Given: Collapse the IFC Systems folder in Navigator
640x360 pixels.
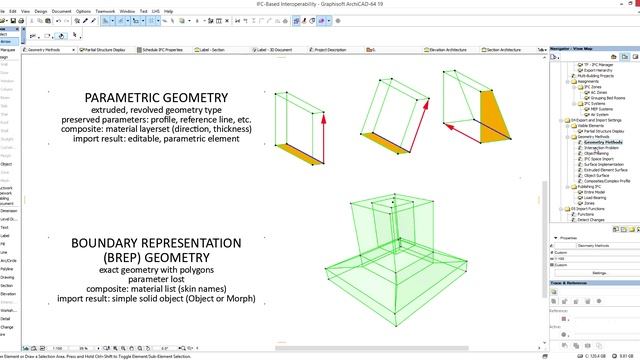Looking at the screenshot, I should [x=573, y=104].
